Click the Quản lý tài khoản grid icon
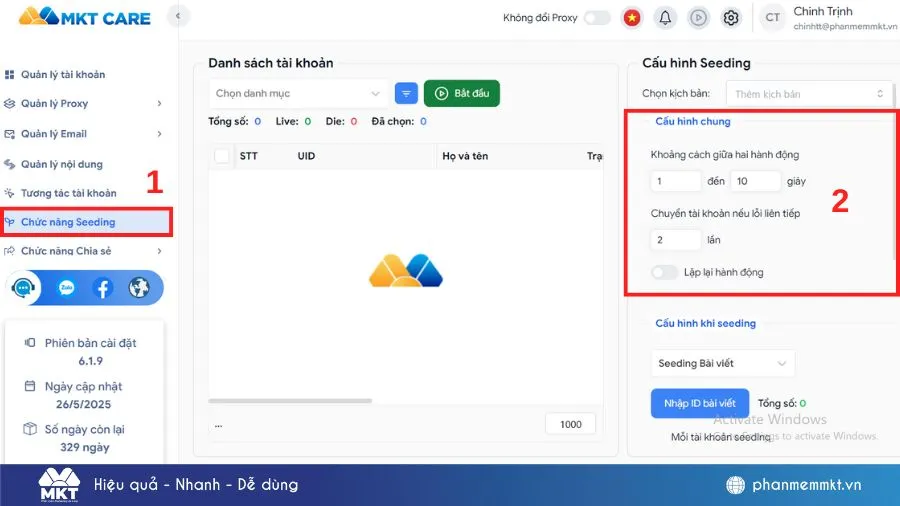The image size is (900, 506). click(x=9, y=75)
